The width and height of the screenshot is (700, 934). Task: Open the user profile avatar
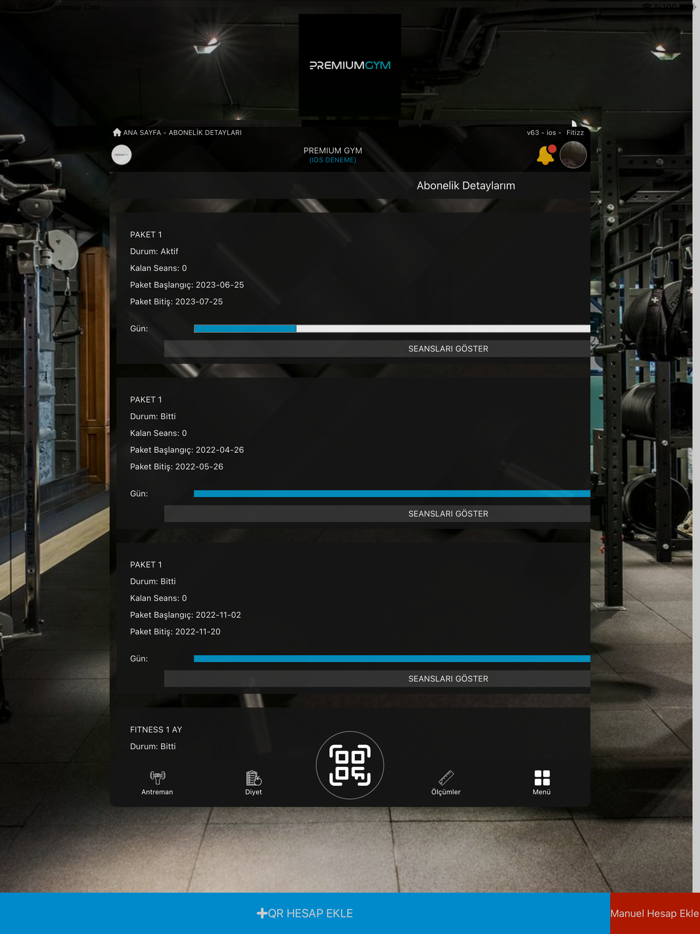573,155
